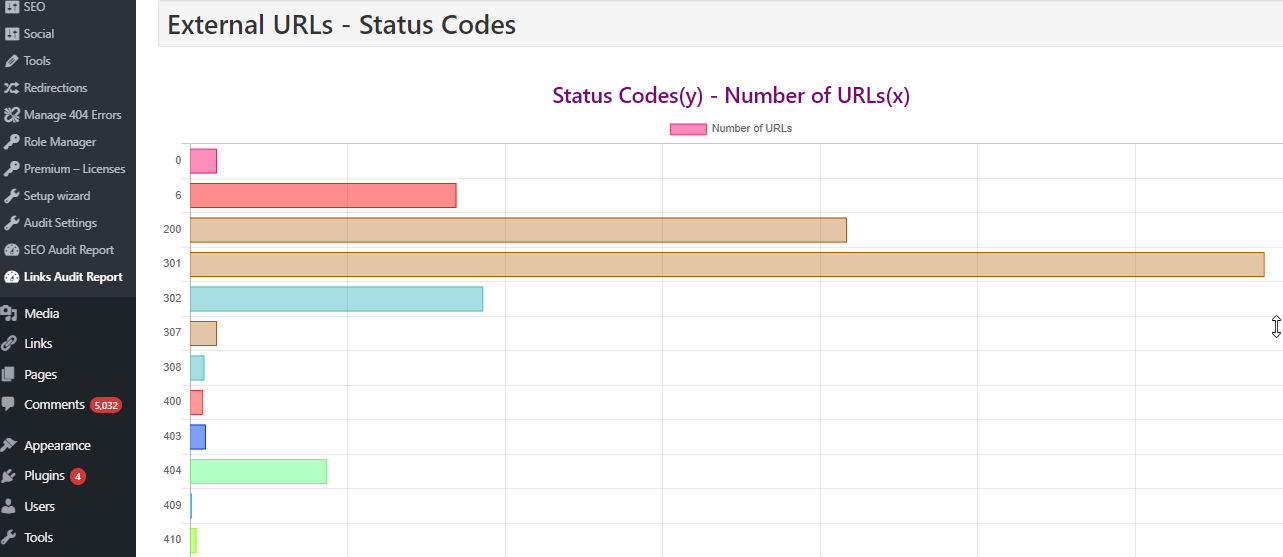Click the gauge icon beside Links Audit Report

(12, 277)
